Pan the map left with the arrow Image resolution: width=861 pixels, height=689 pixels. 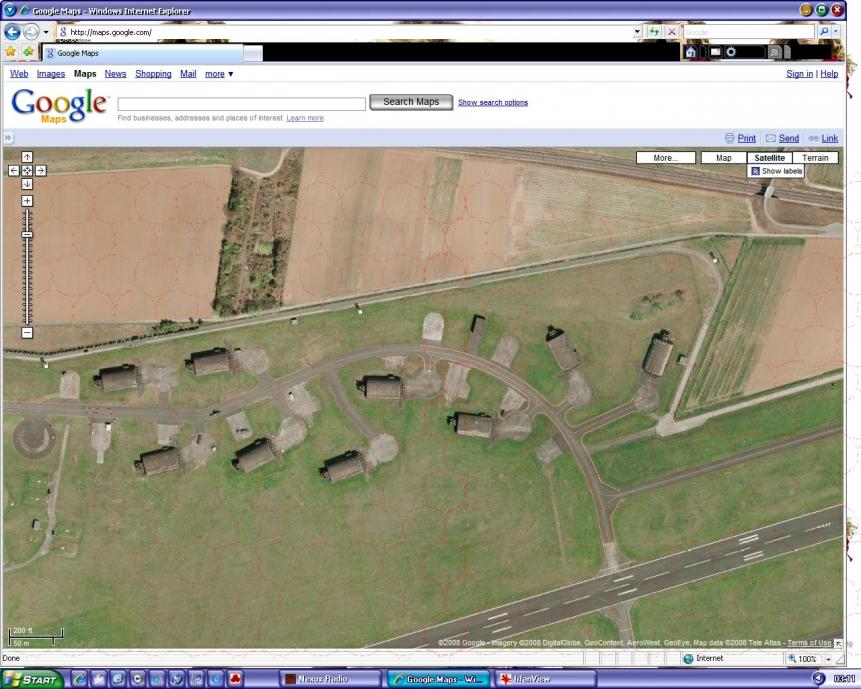point(14,170)
